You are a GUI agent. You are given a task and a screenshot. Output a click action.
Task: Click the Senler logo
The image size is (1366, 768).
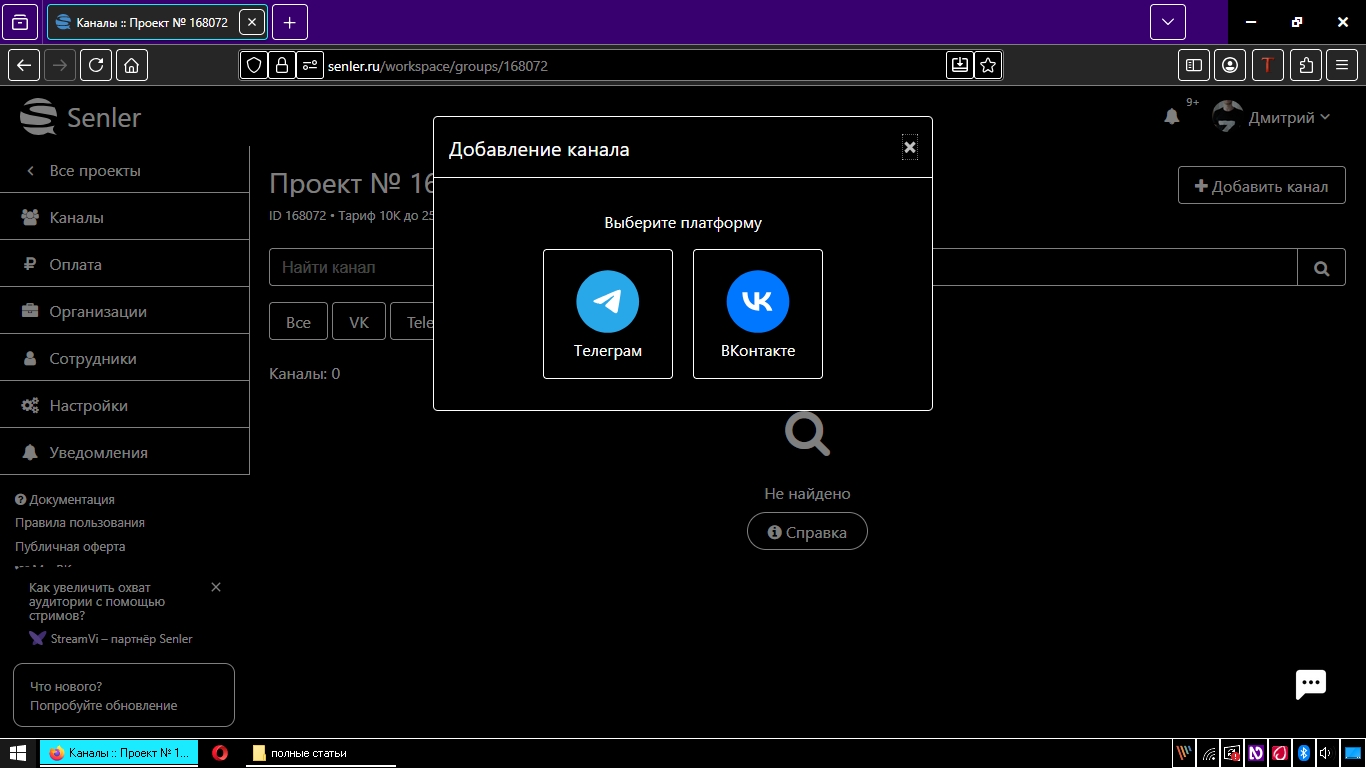(81, 117)
